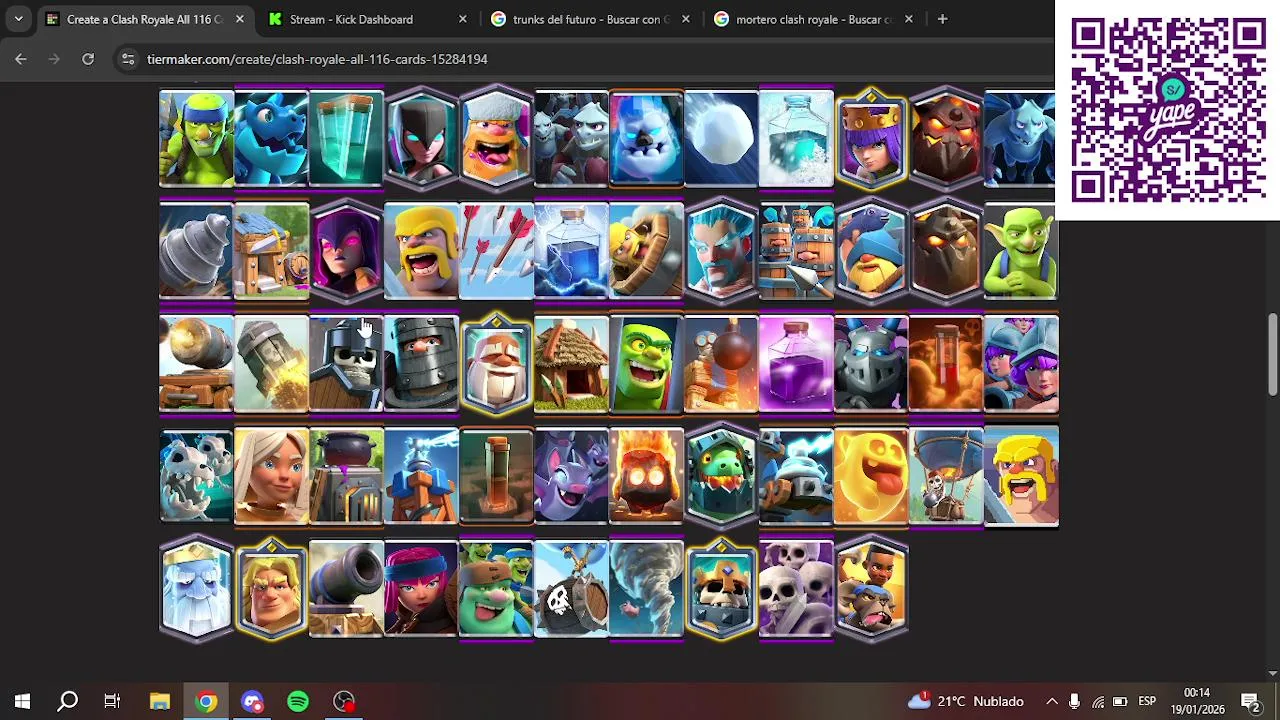Switch to the Stream - Kick Dashboard tab
This screenshot has width=1280, height=720.
click(368, 19)
